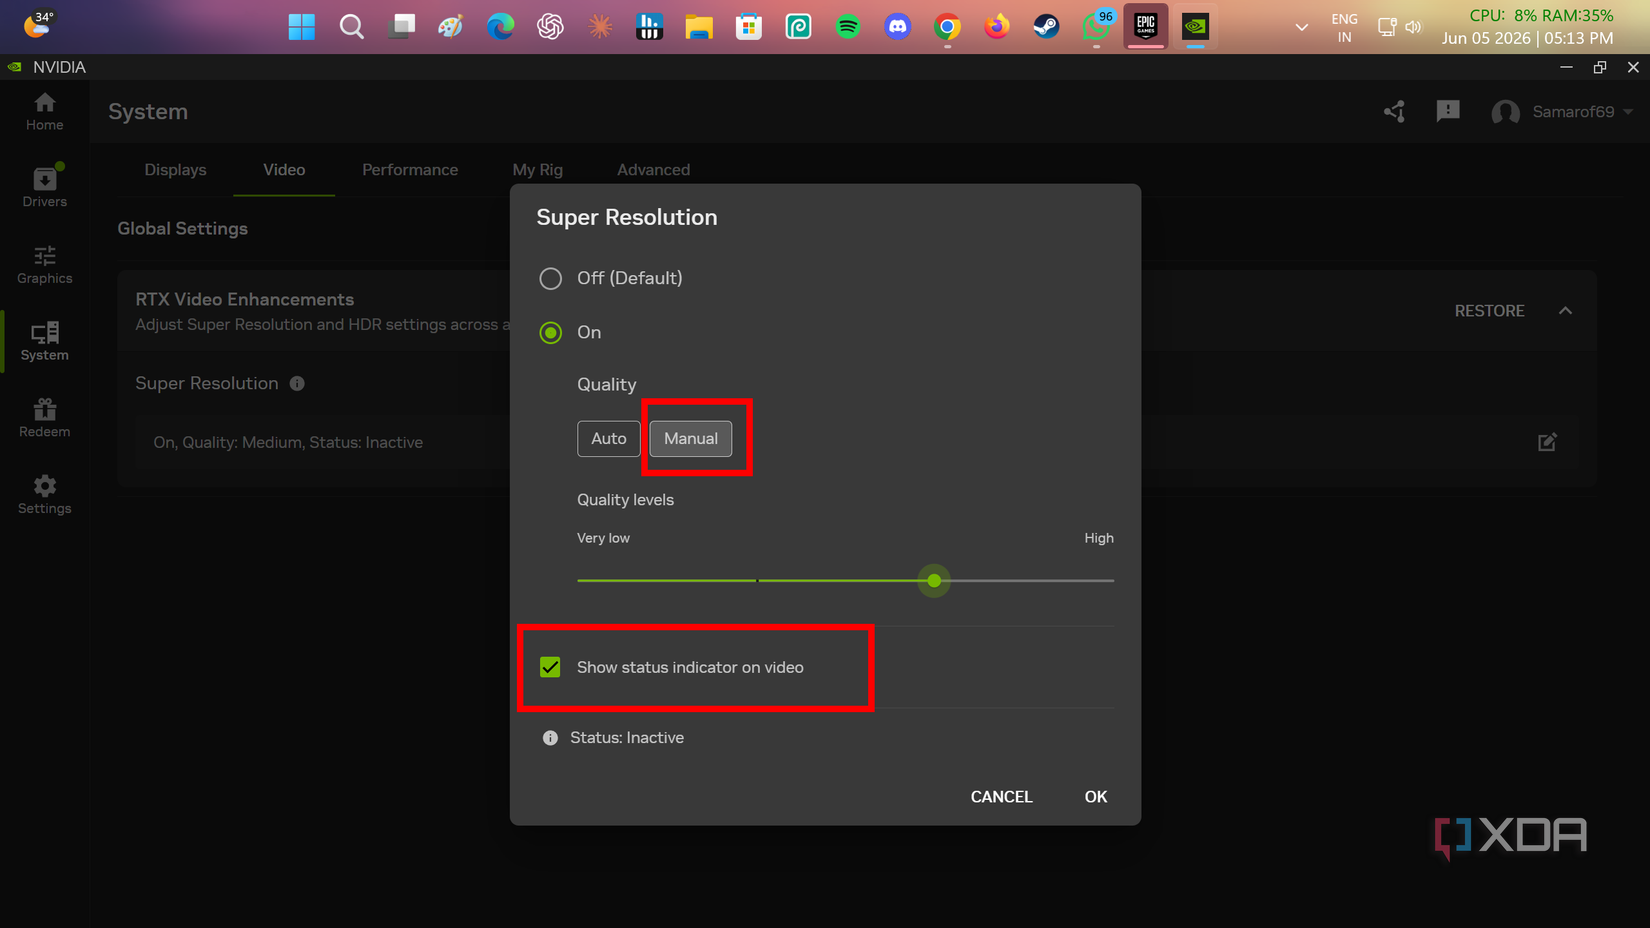1650x928 pixels.
Task: Click OK in Super Resolution dialog
Action: pos(1096,797)
